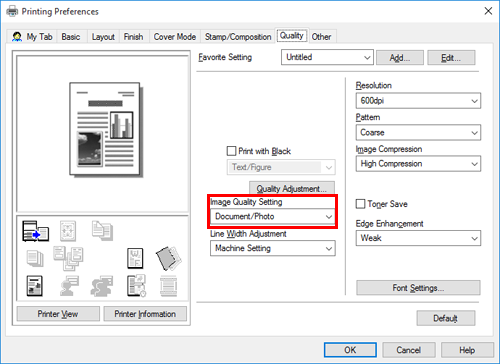Open the Image Quality Setting dropdown
The image size is (500, 364).
[x=273, y=217]
